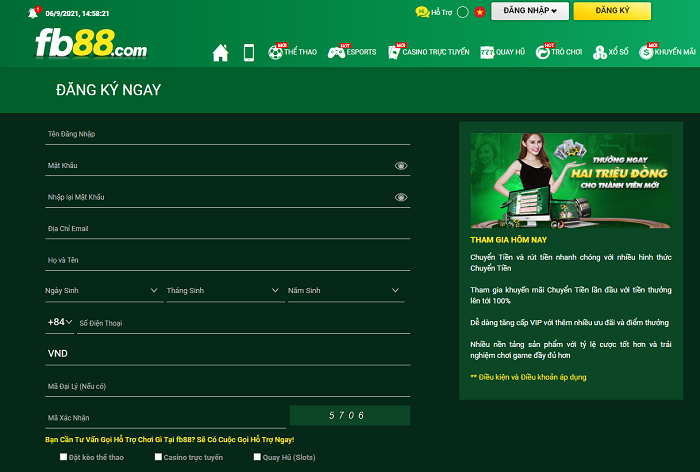Enable the Quay Hũ (Slots) checkbox

click(255, 457)
